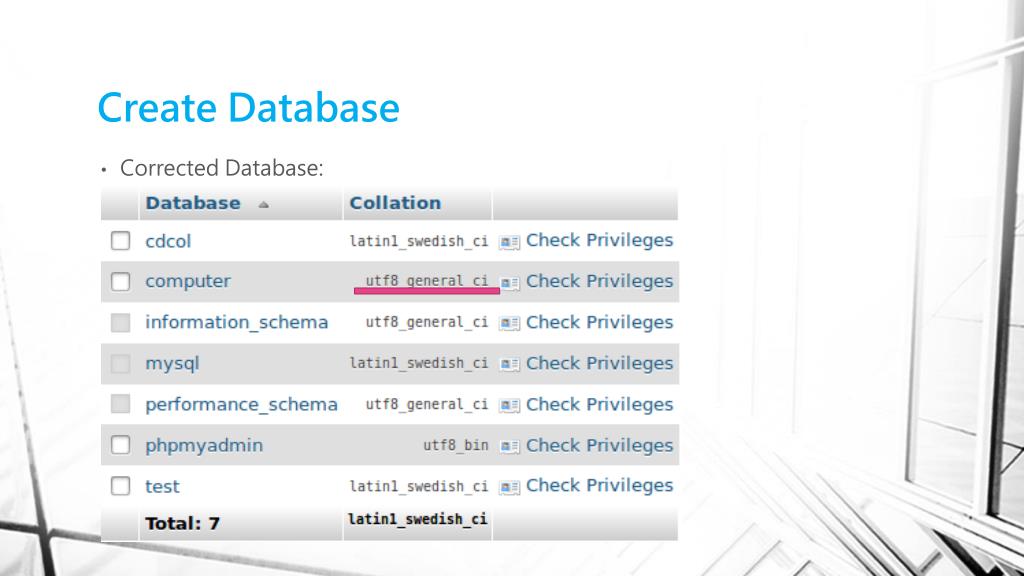The image size is (1024, 576).
Task: Check Privileges for information_schema
Action: tap(600, 322)
